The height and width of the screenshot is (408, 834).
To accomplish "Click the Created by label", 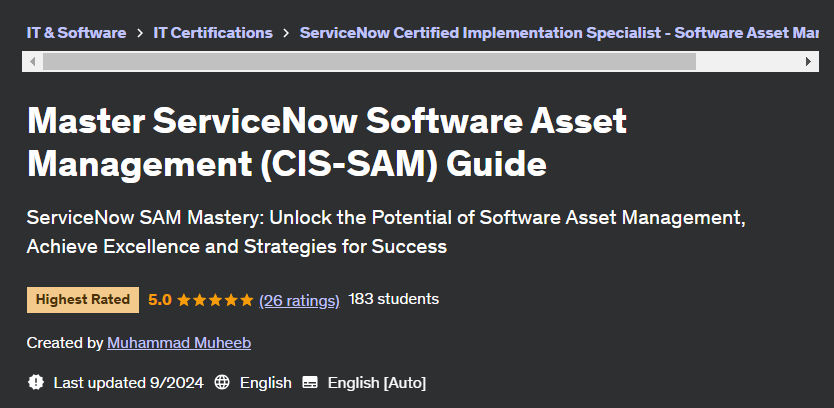I will click(x=65, y=343).
